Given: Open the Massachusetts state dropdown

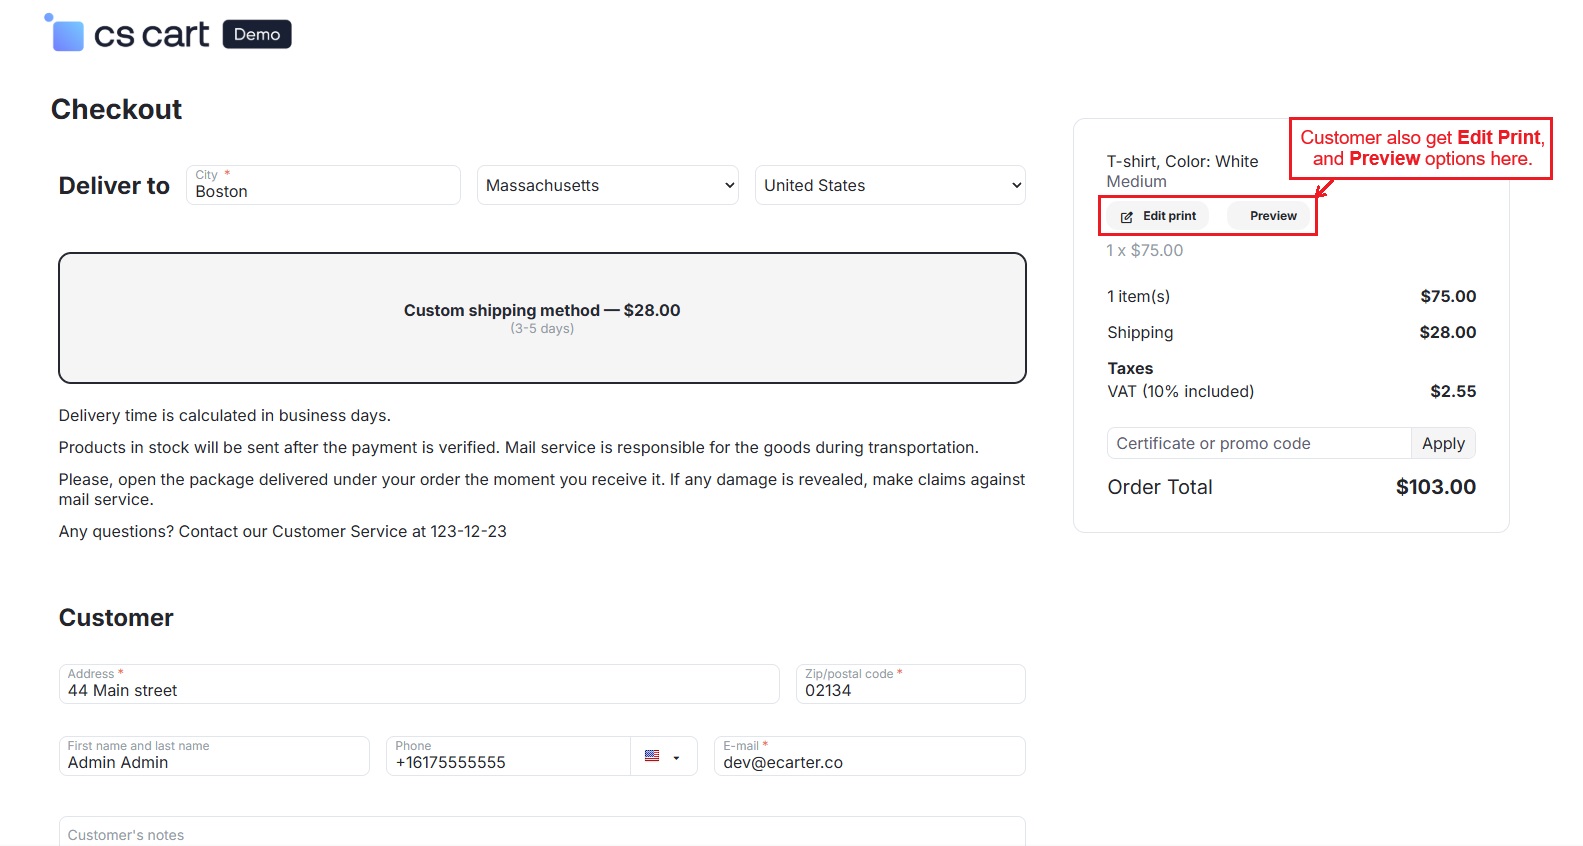Looking at the screenshot, I should (x=607, y=186).
